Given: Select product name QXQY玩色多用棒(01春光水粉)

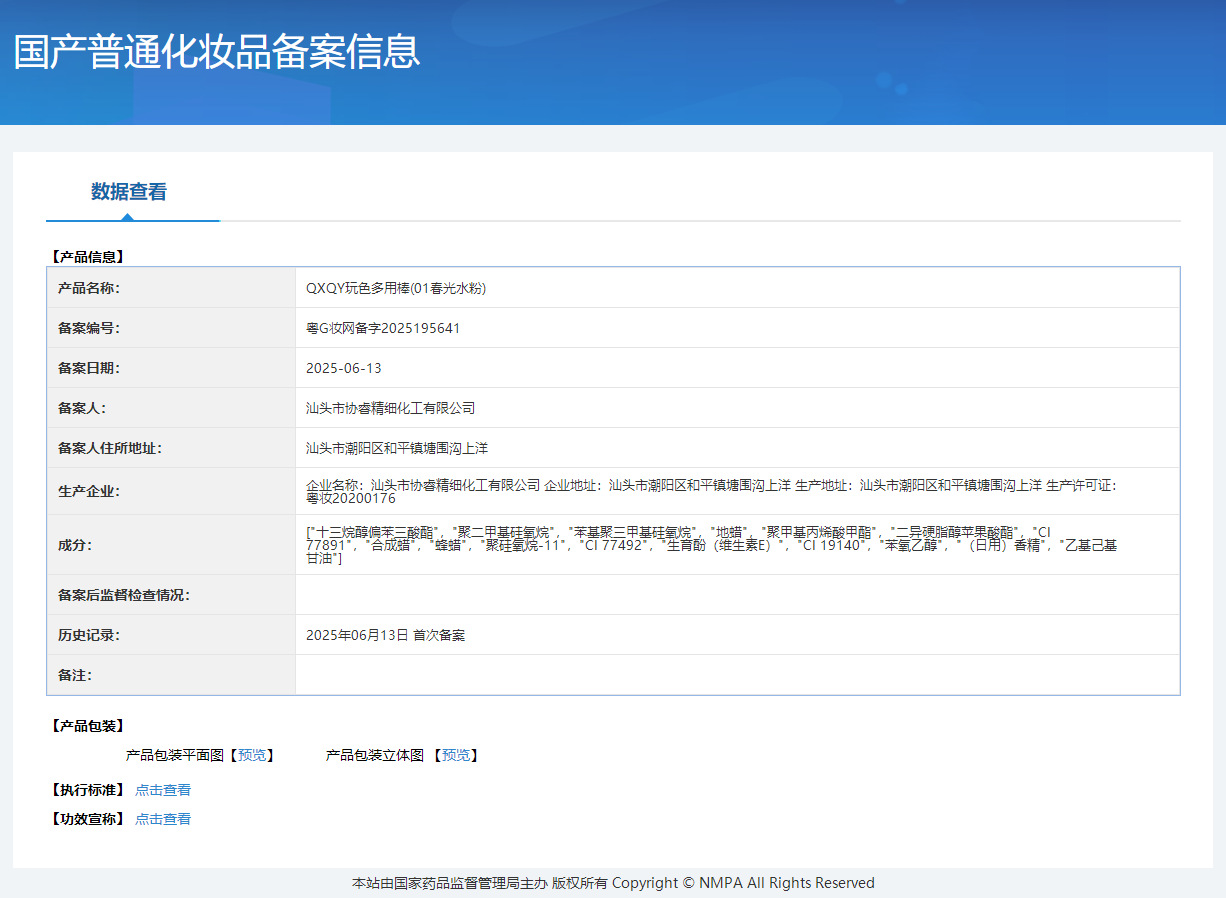Looking at the screenshot, I should (x=396, y=288).
